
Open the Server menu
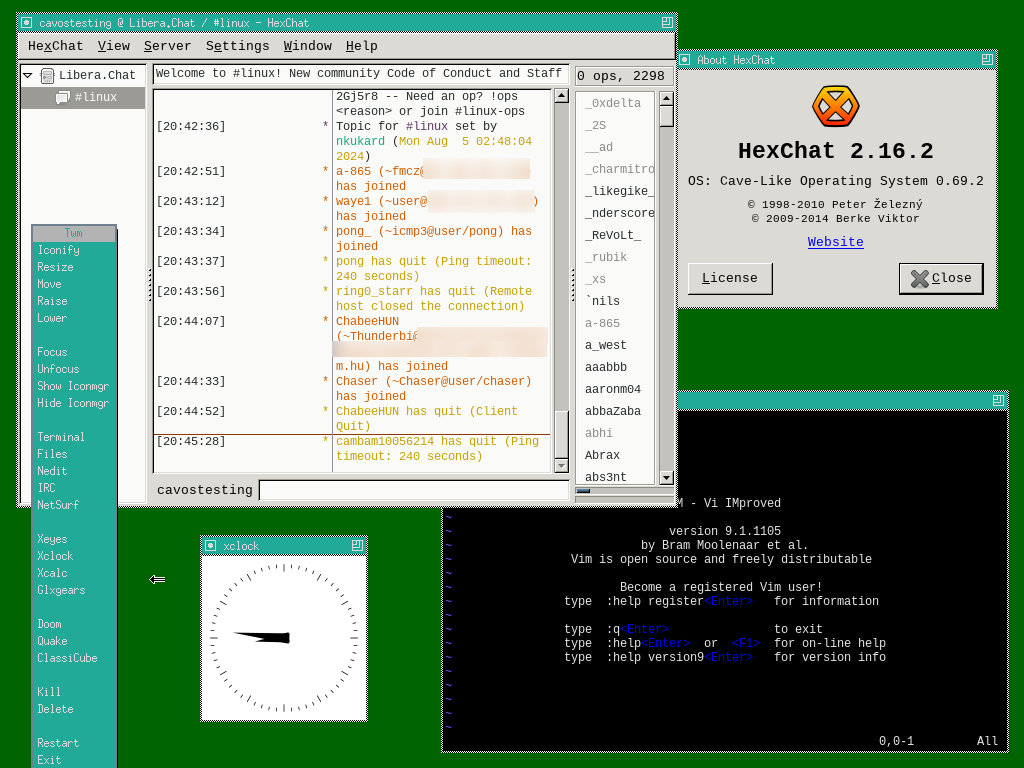point(167,45)
